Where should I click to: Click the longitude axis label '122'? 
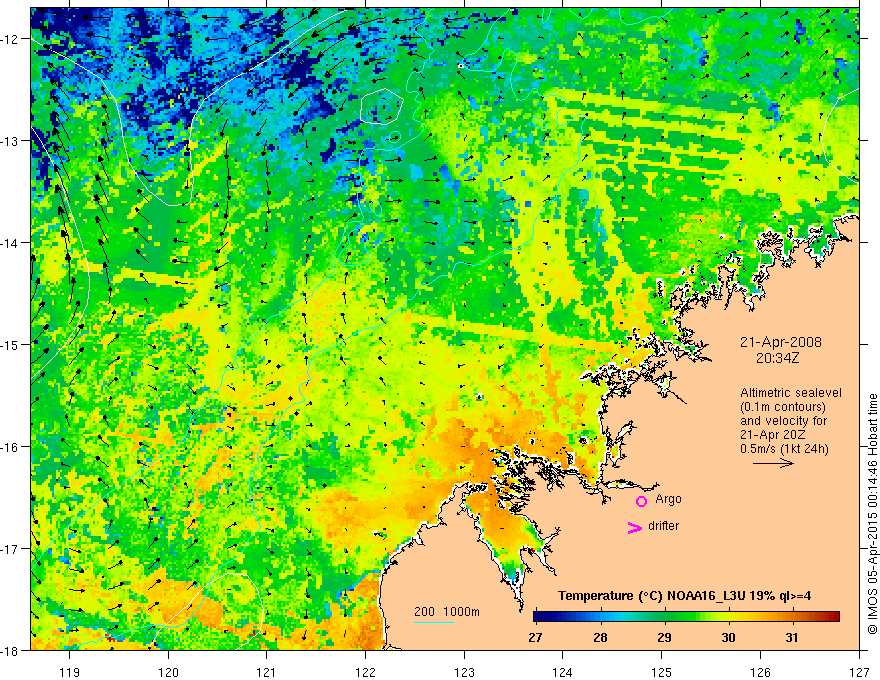[365, 672]
